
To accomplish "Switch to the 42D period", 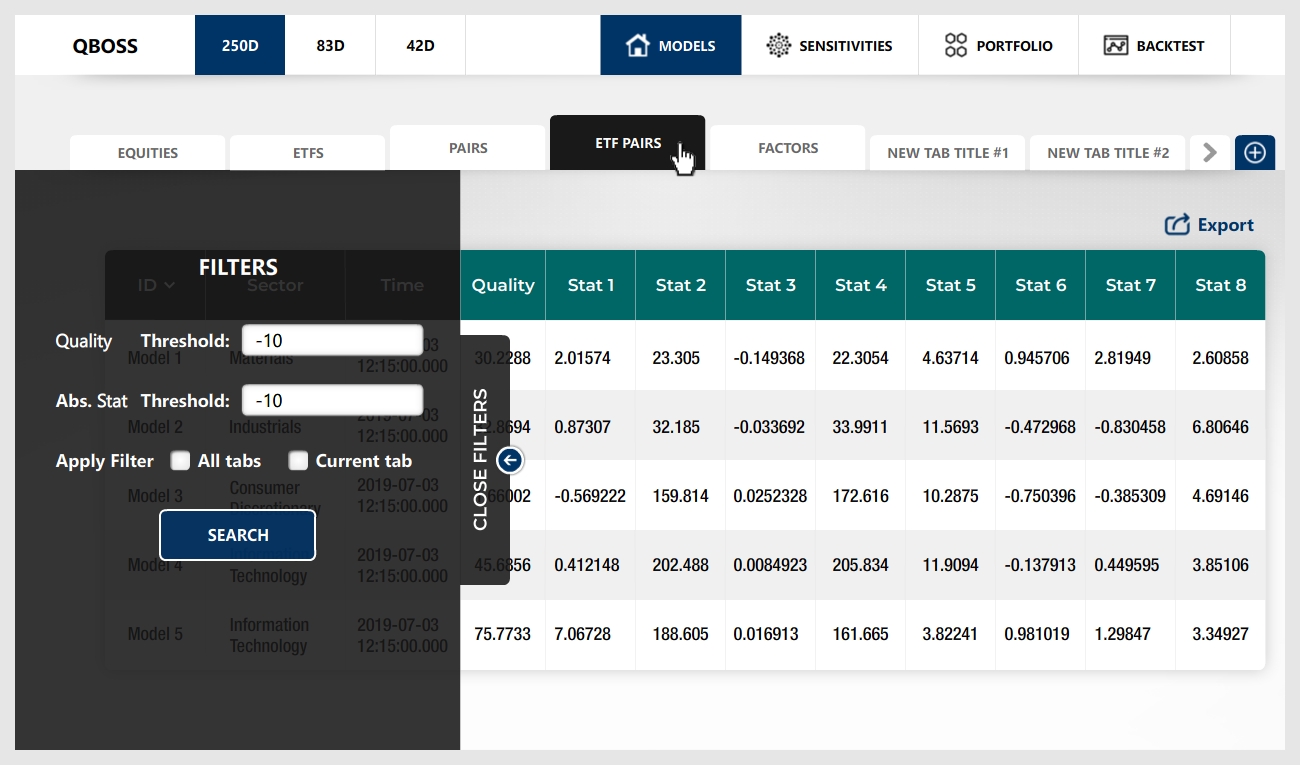I will (420, 45).
